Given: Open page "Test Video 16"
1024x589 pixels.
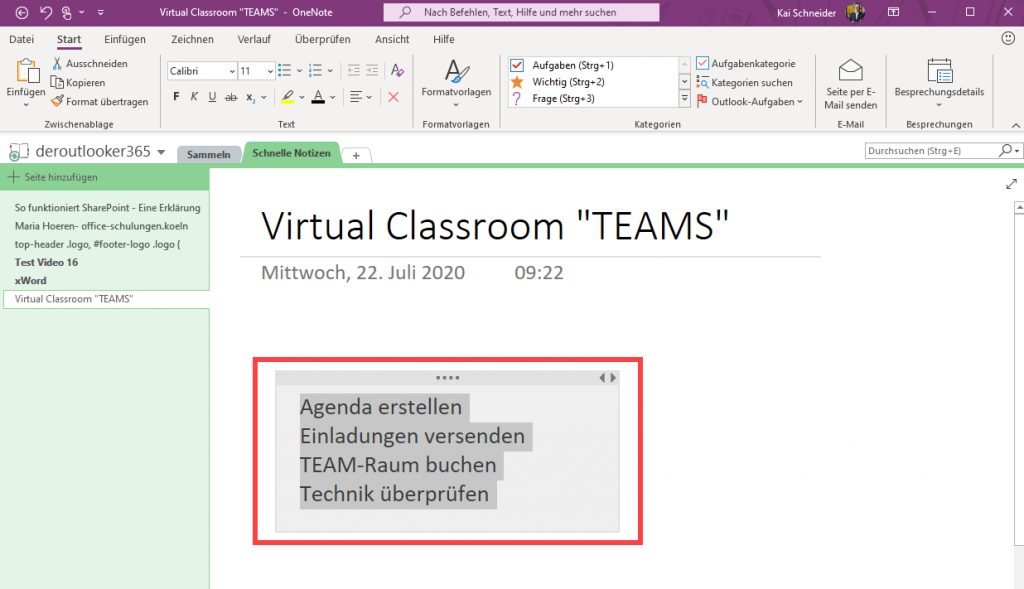Looking at the screenshot, I should point(46,262).
